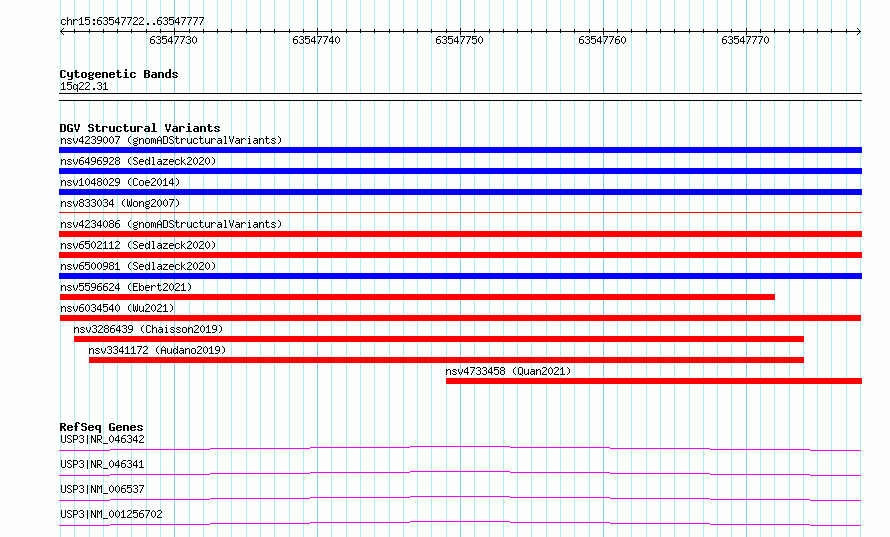Click the nsv4733458 (Quan2021) label
Viewport: 890px width, 537px height.
(508, 371)
